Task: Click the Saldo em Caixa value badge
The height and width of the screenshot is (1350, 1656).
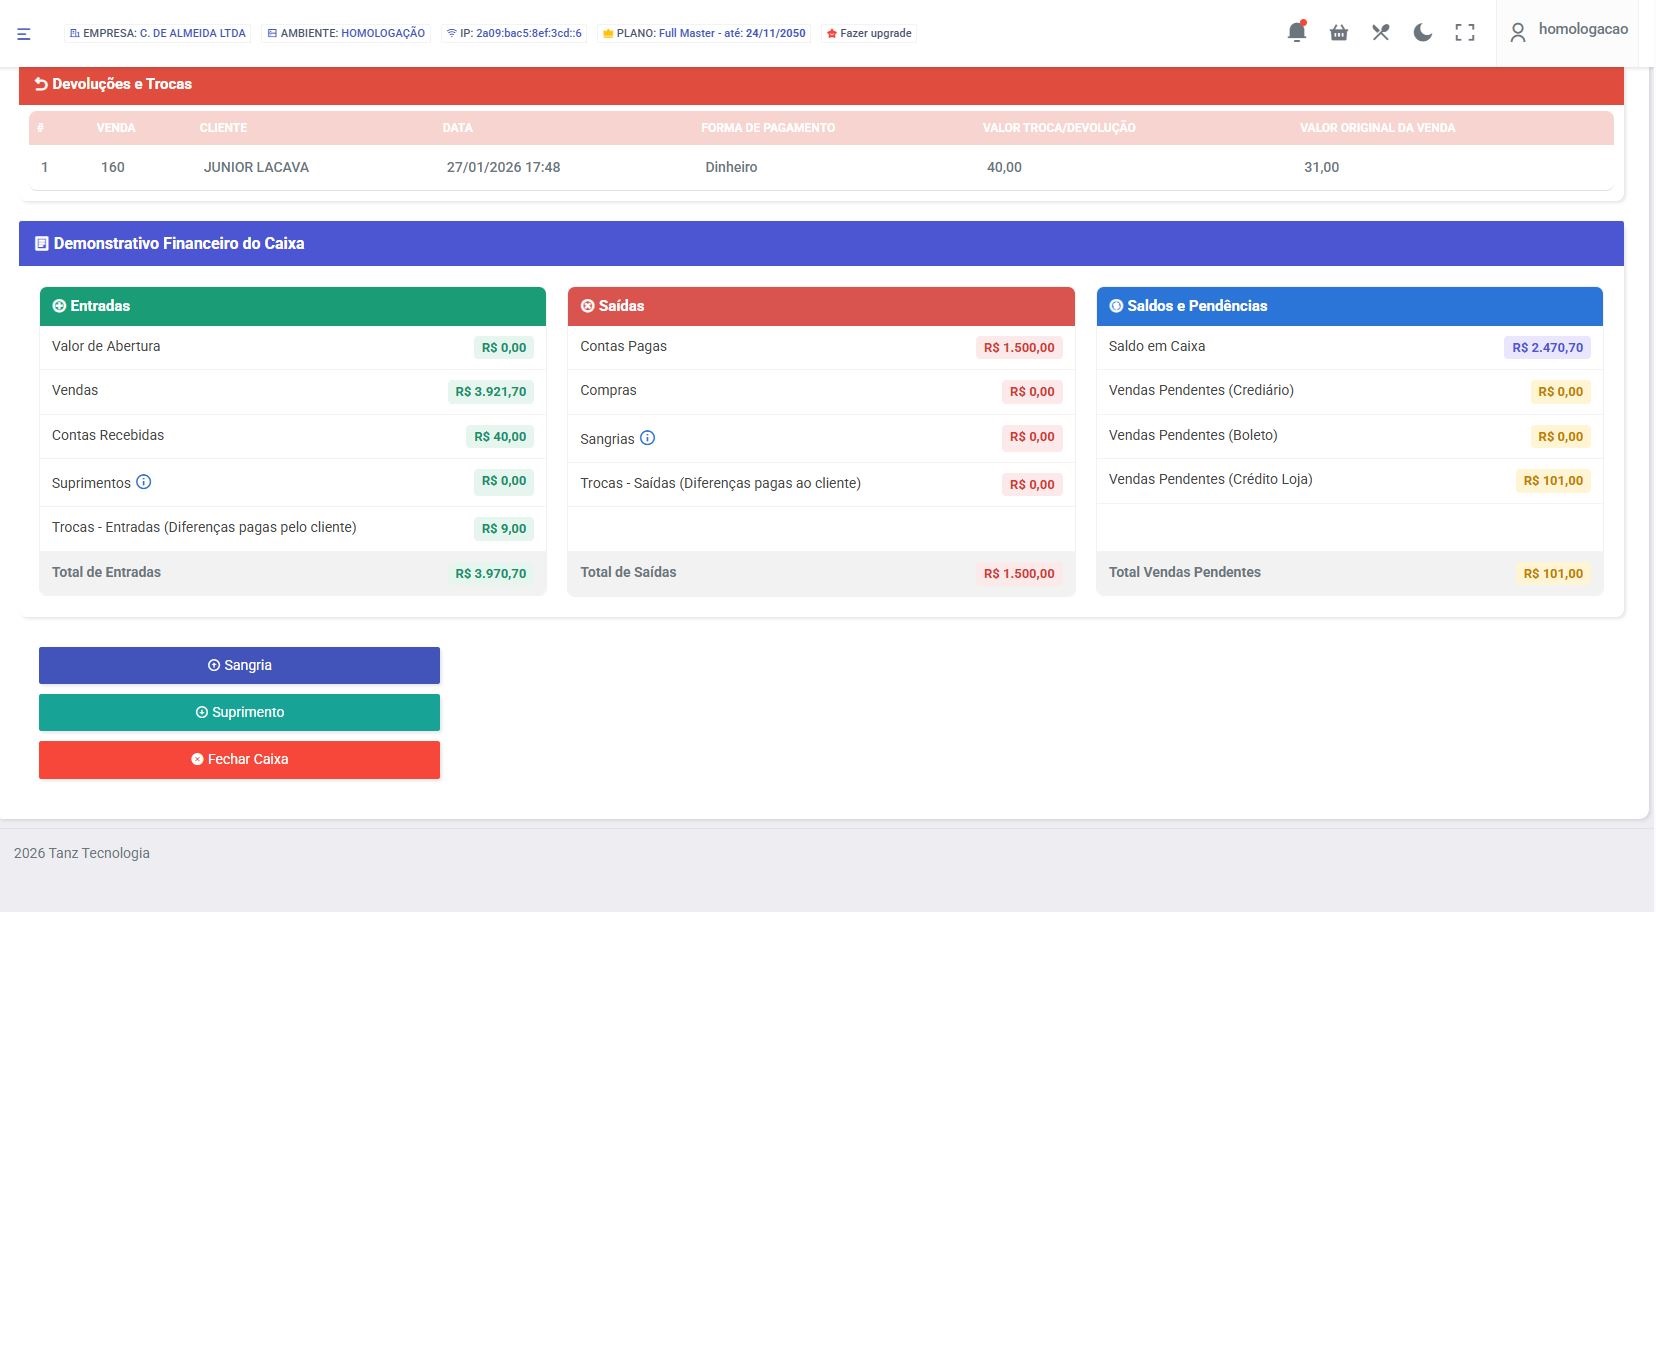Action: tap(1546, 348)
